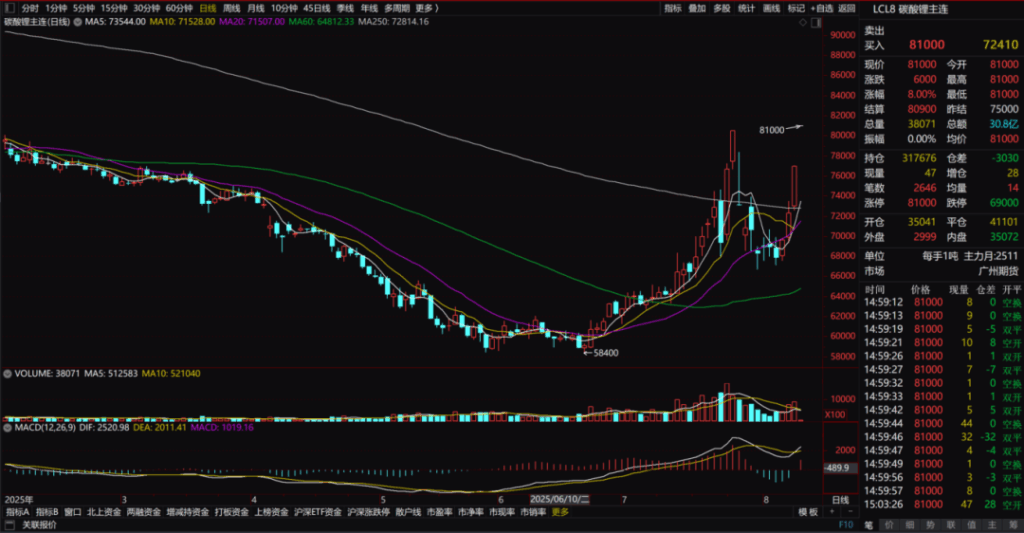
Task: Click the VOLUME indicator settings icon
Action: click(8, 374)
